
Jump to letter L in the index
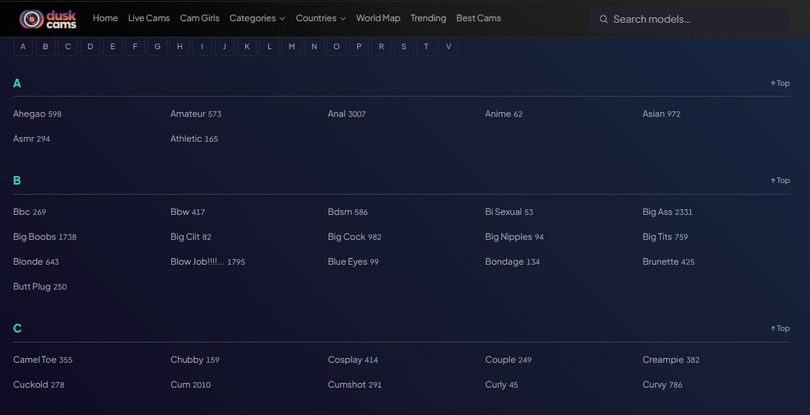pos(269,47)
